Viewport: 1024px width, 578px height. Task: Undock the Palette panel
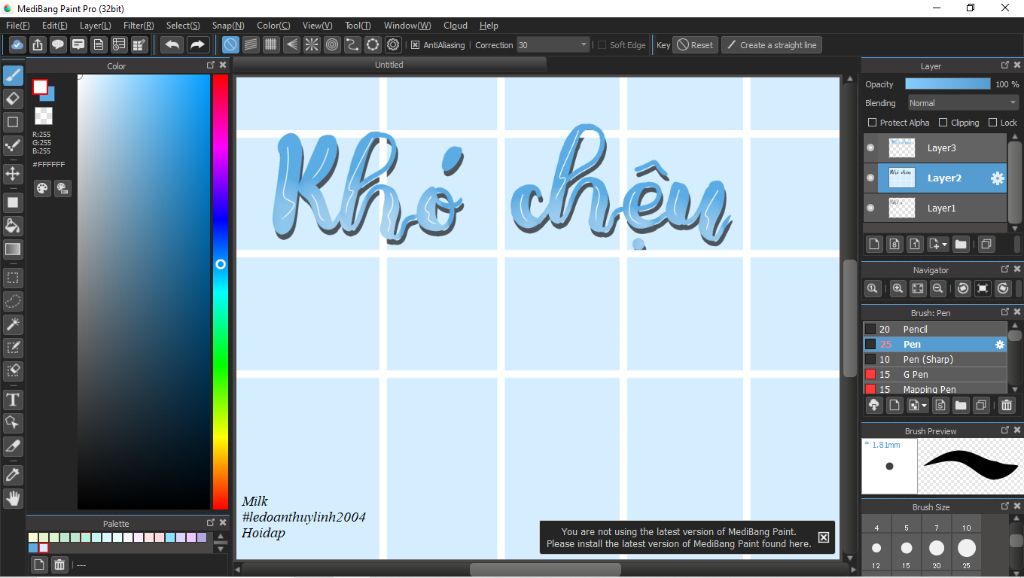210,522
